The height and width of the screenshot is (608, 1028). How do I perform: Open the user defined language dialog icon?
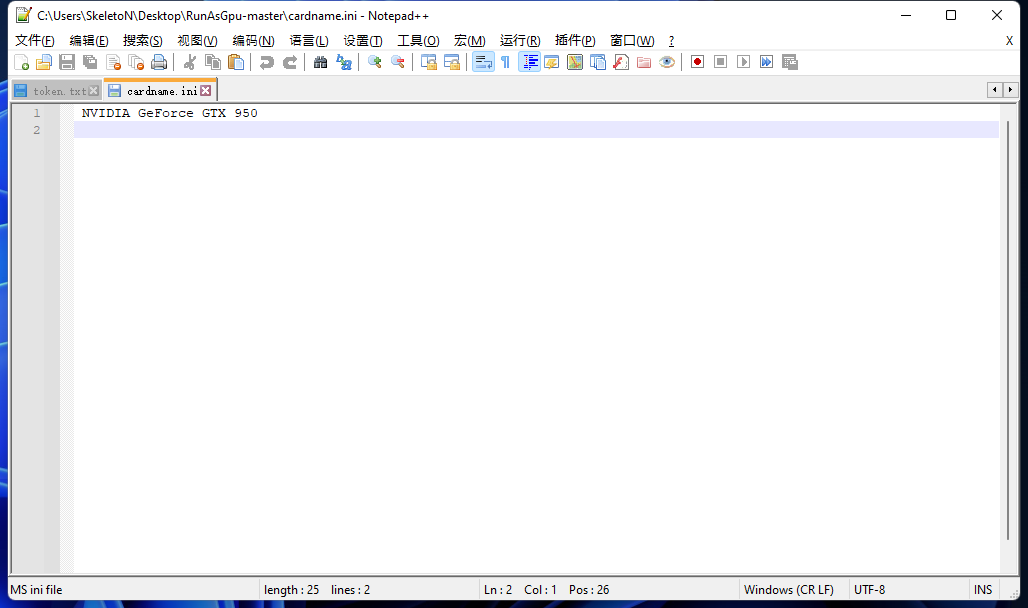coord(552,62)
